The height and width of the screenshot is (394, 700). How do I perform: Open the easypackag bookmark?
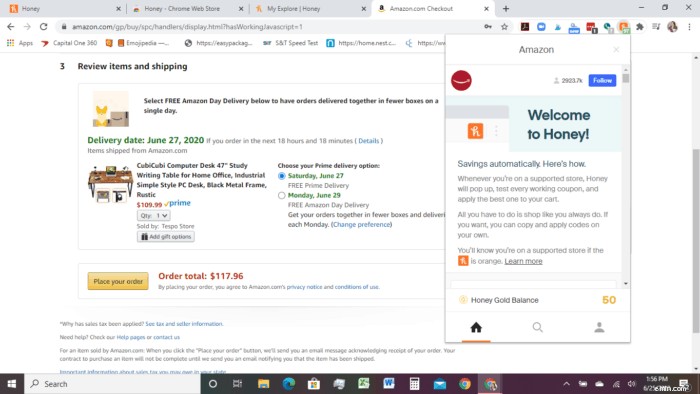click(x=219, y=43)
